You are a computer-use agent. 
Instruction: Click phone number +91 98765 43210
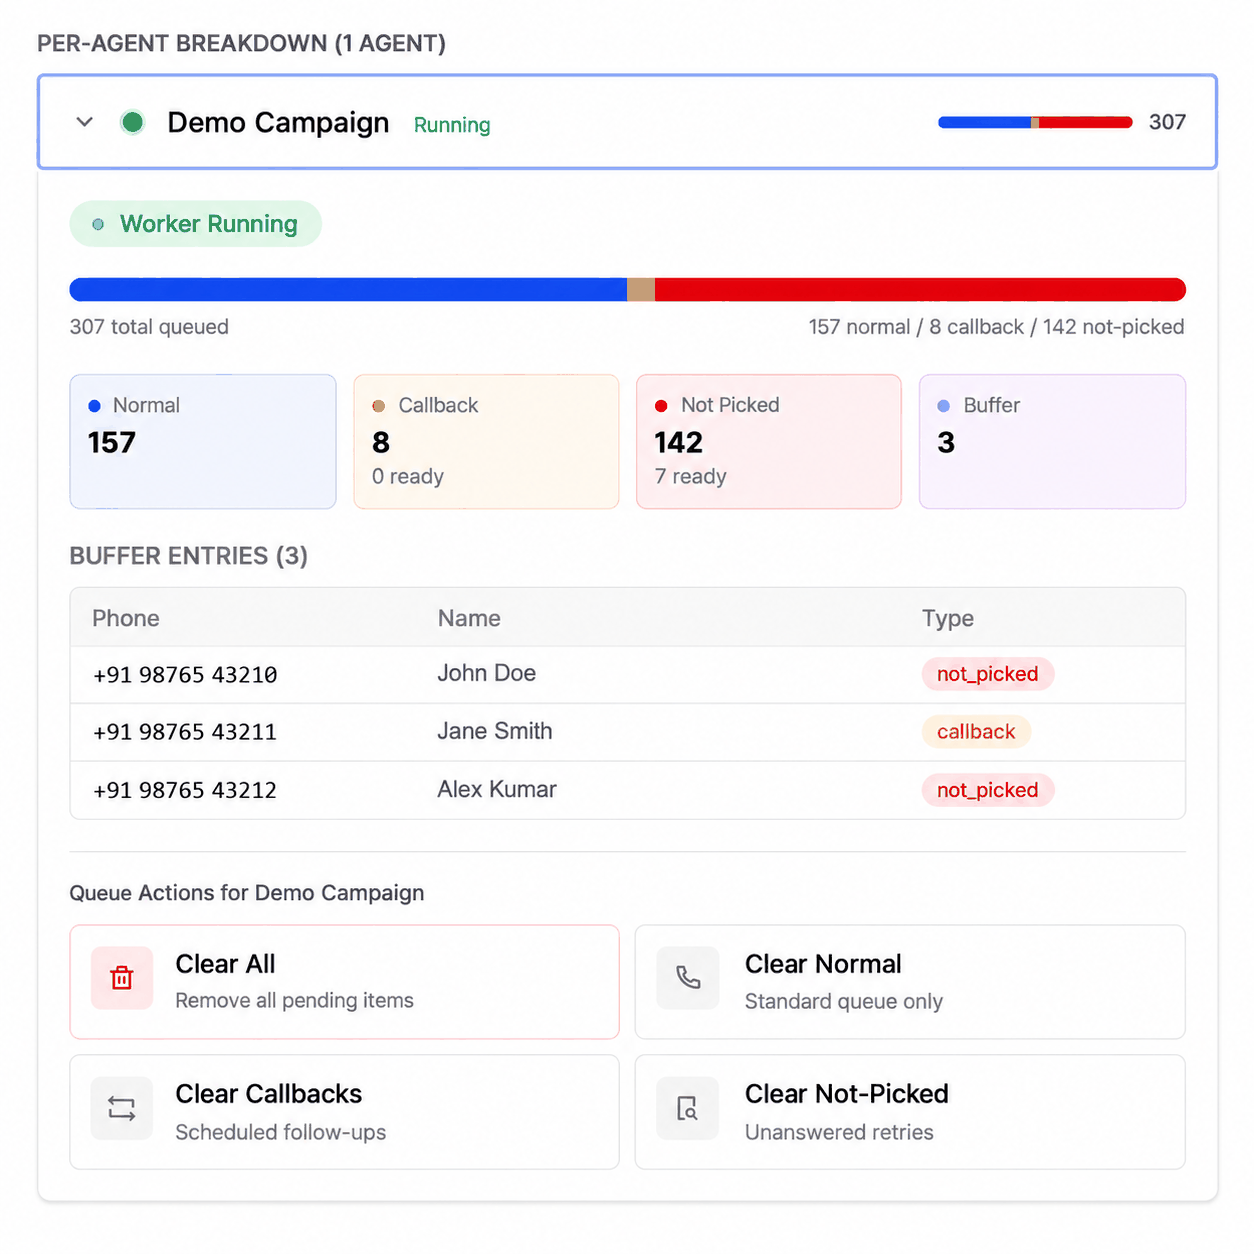185,675
